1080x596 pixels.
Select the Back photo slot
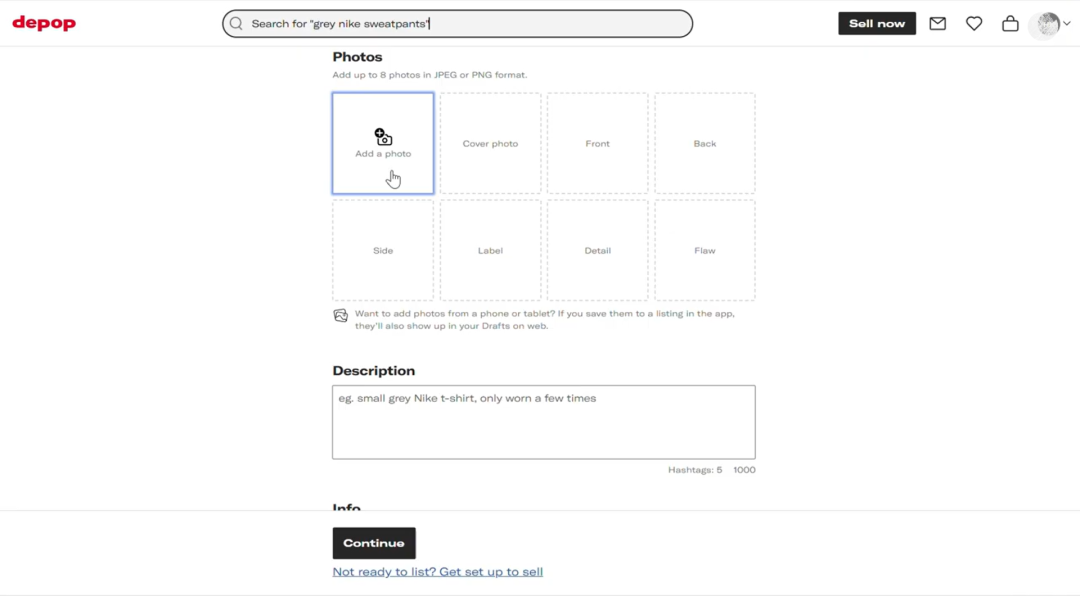click(705, 143)
